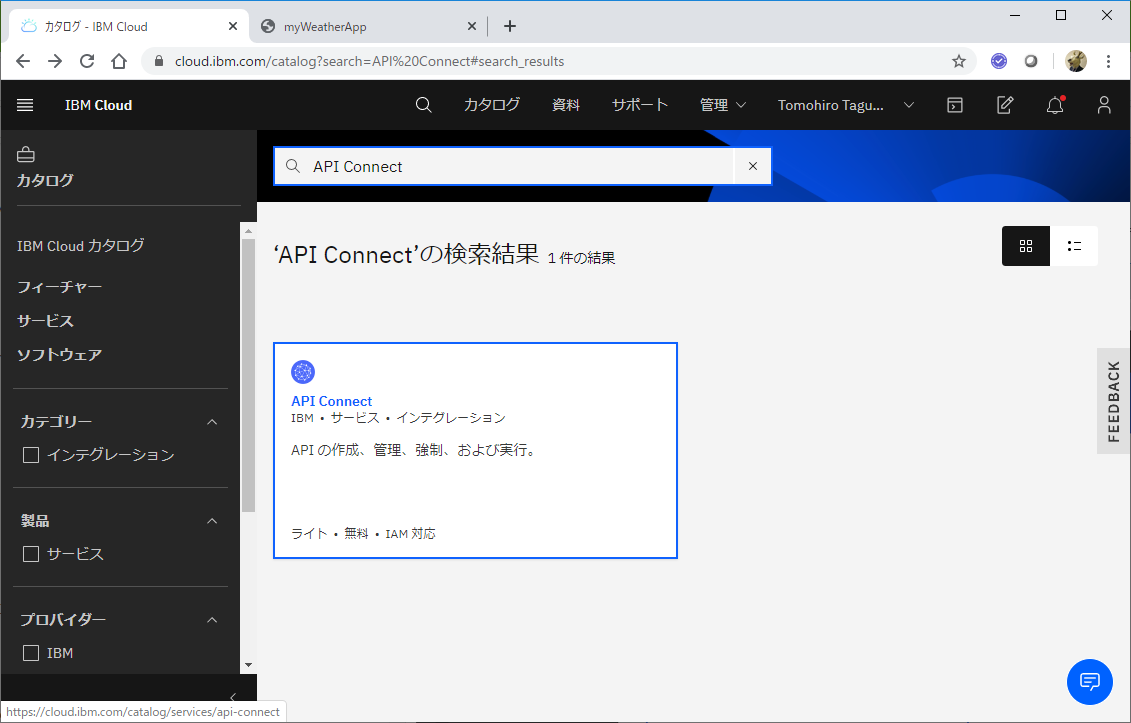Screen dimensions: 1131x723
Task: Open the Chrome three-dot menu
Action: pos(1109,61)
